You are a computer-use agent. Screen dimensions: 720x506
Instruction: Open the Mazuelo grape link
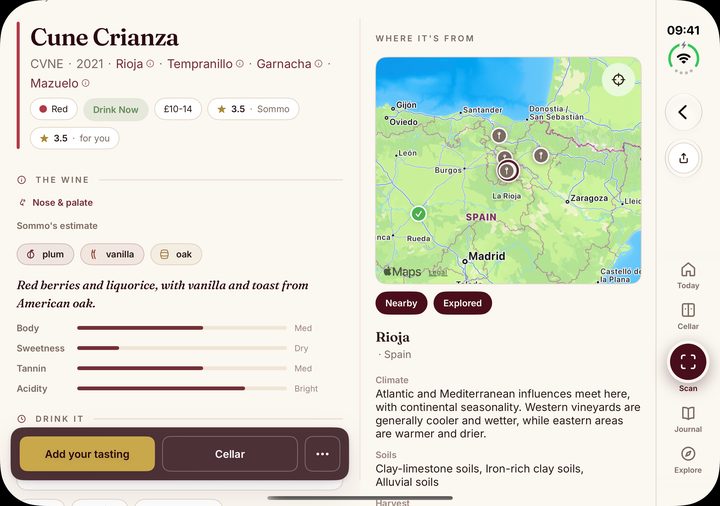point(54,83)
